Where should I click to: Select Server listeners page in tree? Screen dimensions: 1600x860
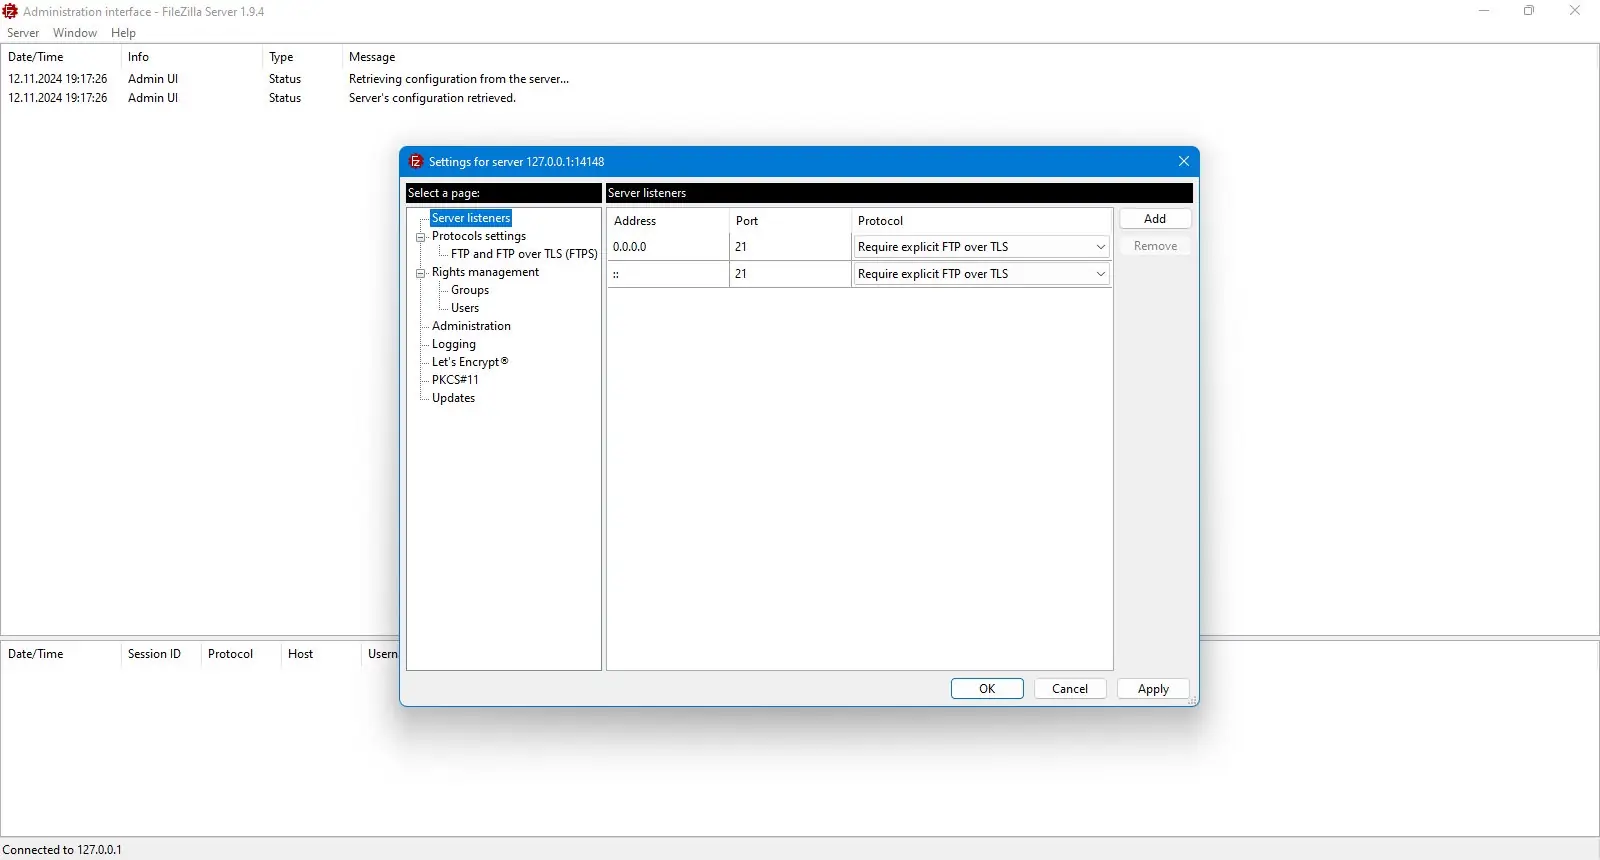[x=471, y=218]
